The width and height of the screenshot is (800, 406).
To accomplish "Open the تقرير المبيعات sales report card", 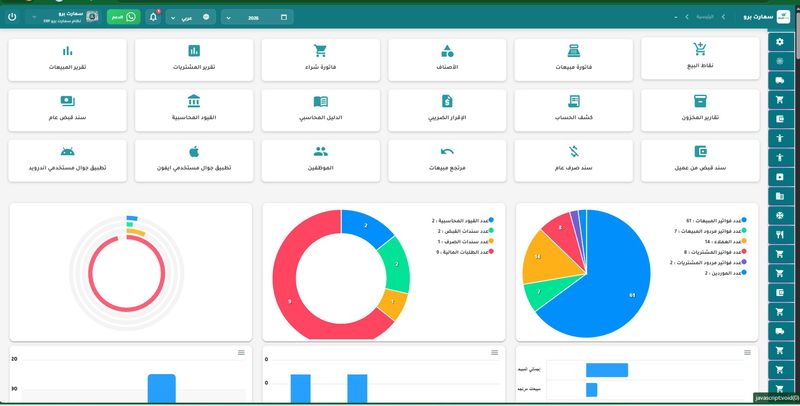I will click(67, 59).
